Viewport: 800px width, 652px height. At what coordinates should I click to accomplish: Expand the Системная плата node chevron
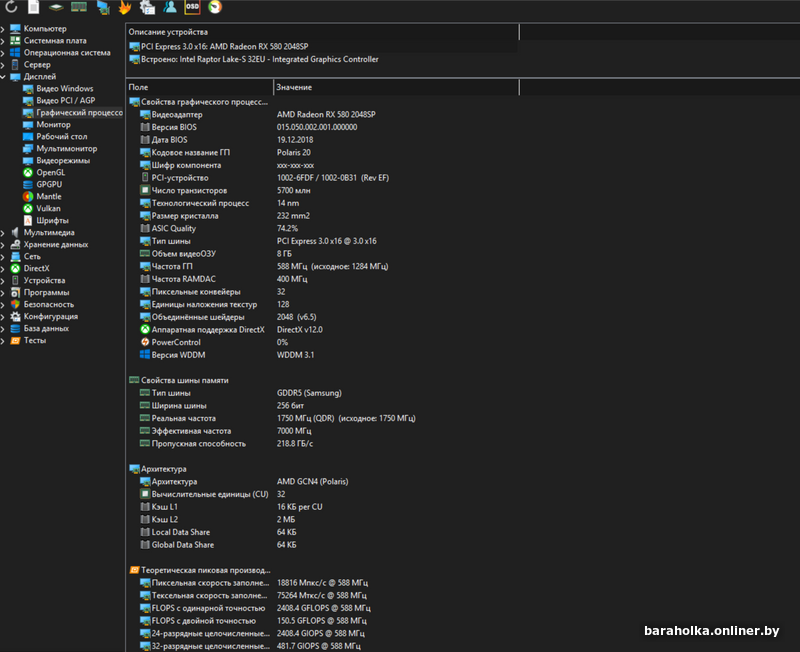coord(3,40)
